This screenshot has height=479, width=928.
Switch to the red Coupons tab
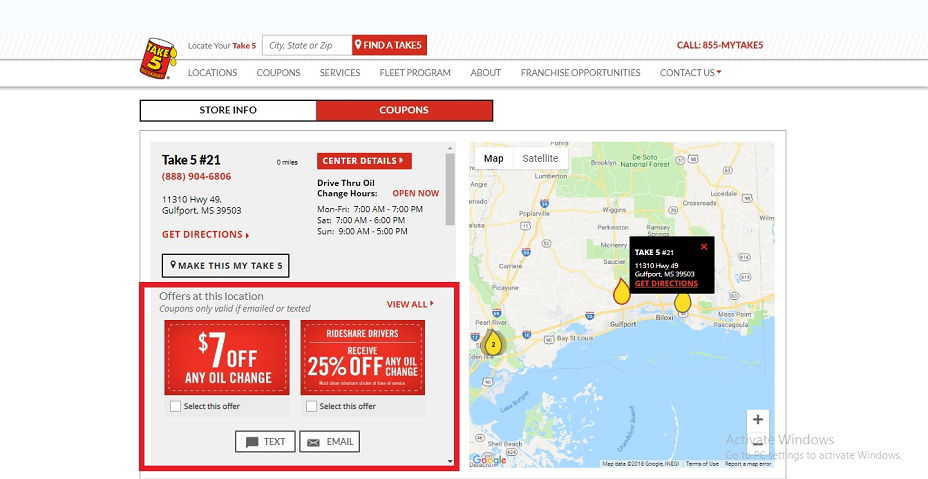404,110
